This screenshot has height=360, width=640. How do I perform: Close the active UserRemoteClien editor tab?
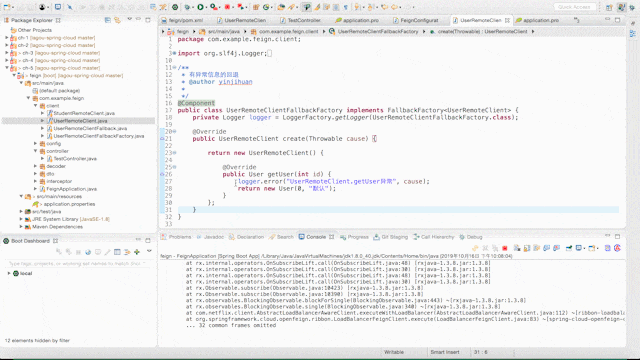507,20
